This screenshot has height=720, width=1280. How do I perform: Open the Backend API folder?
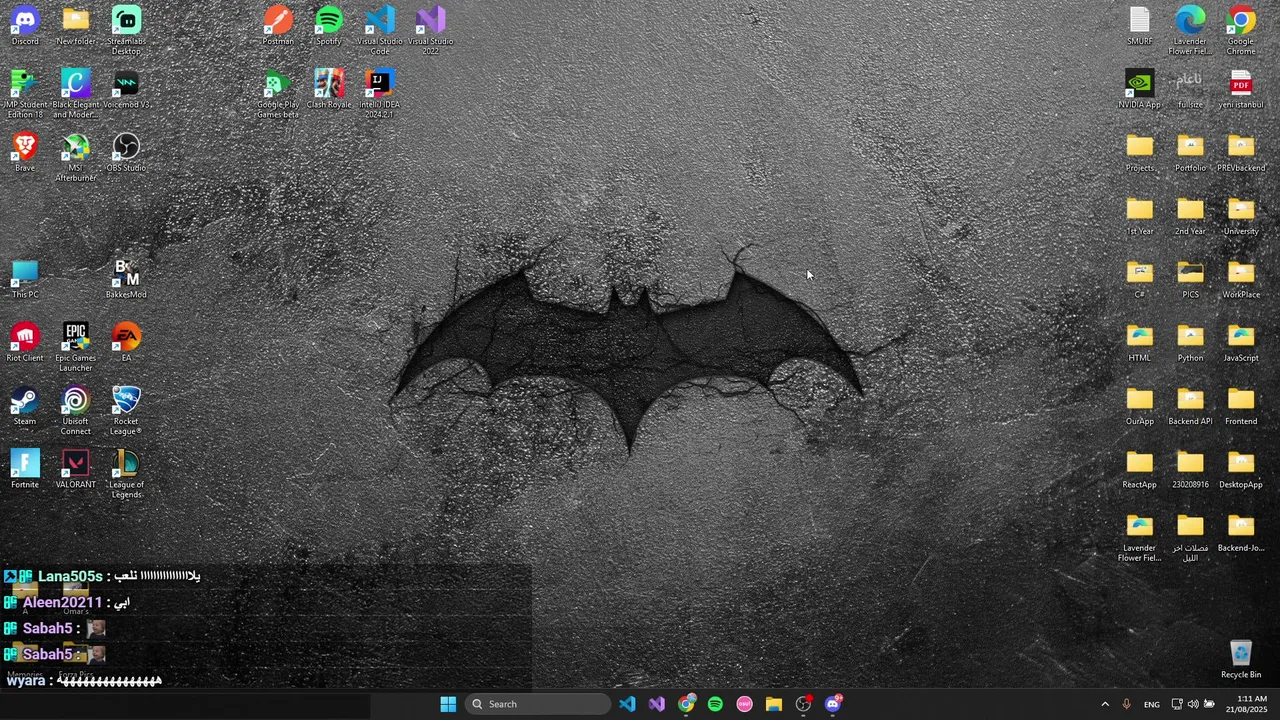tap(1190, 406)
